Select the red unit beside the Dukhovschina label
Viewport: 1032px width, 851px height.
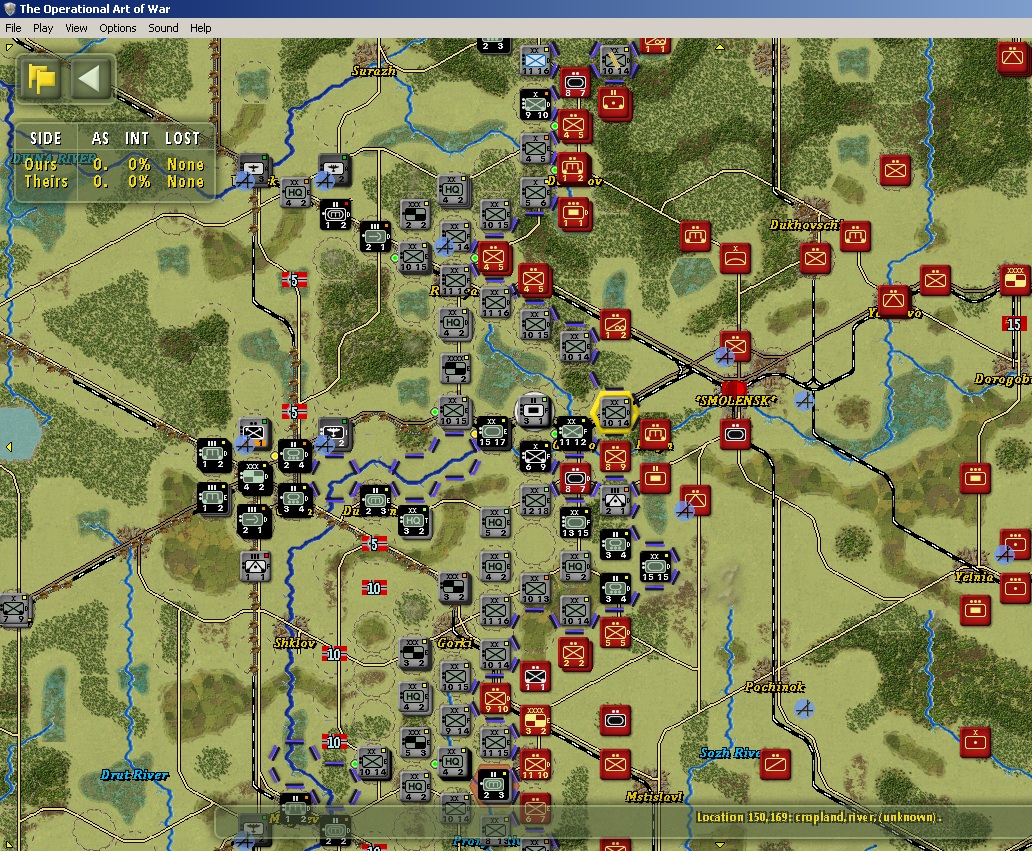855,236
